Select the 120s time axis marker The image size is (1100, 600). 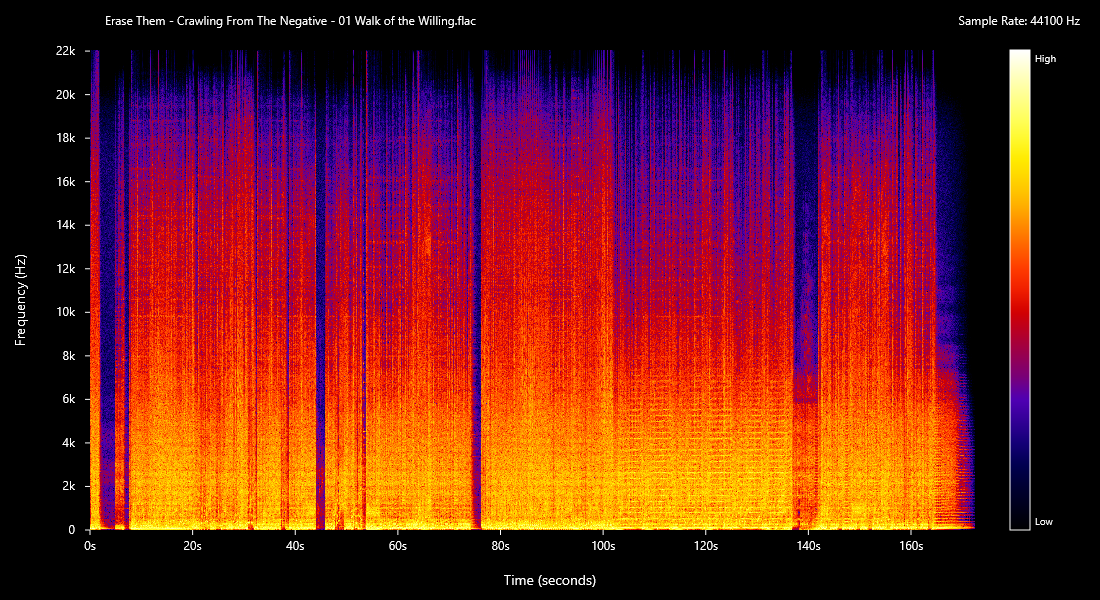pos(705,547)
